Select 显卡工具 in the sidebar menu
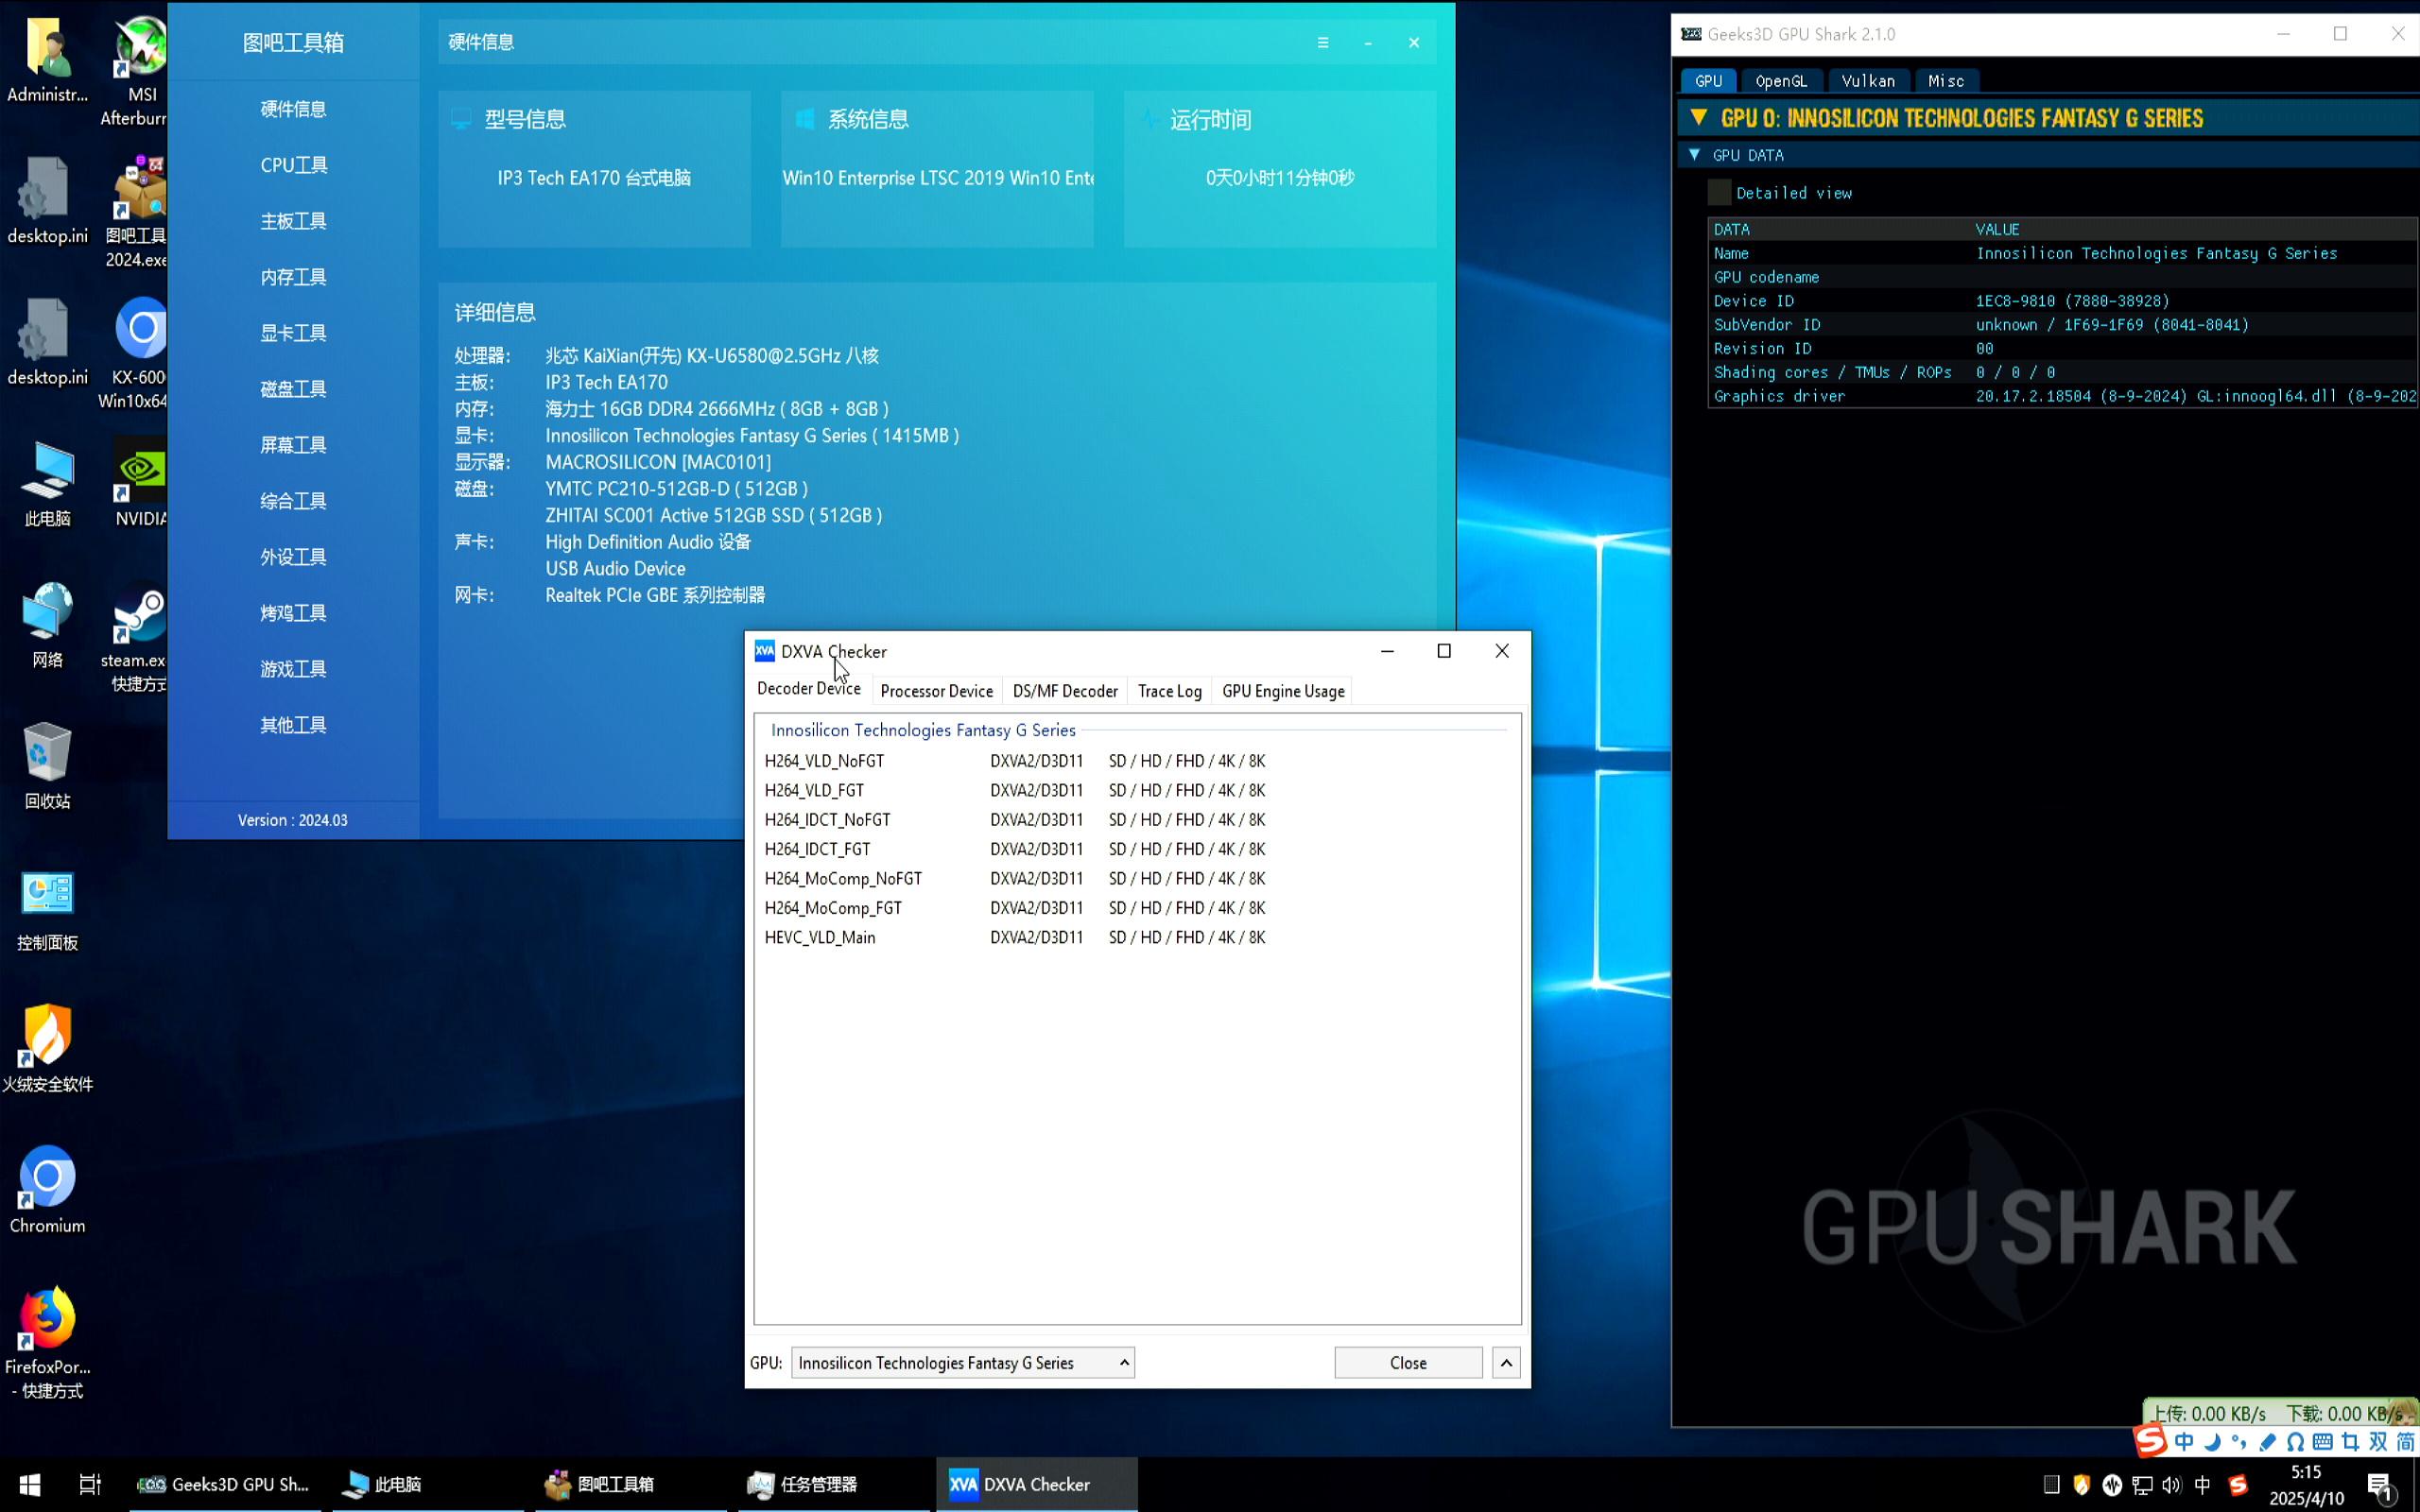 point(293,333)
